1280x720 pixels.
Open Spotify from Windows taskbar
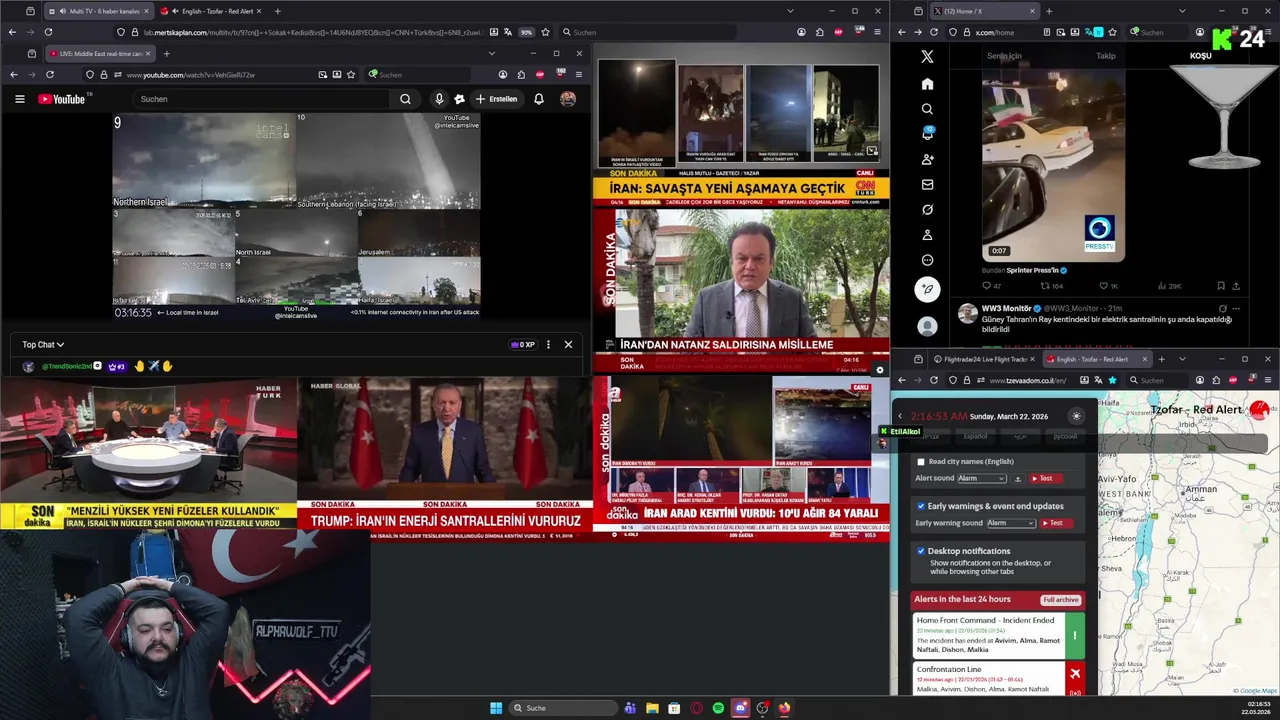718,708
